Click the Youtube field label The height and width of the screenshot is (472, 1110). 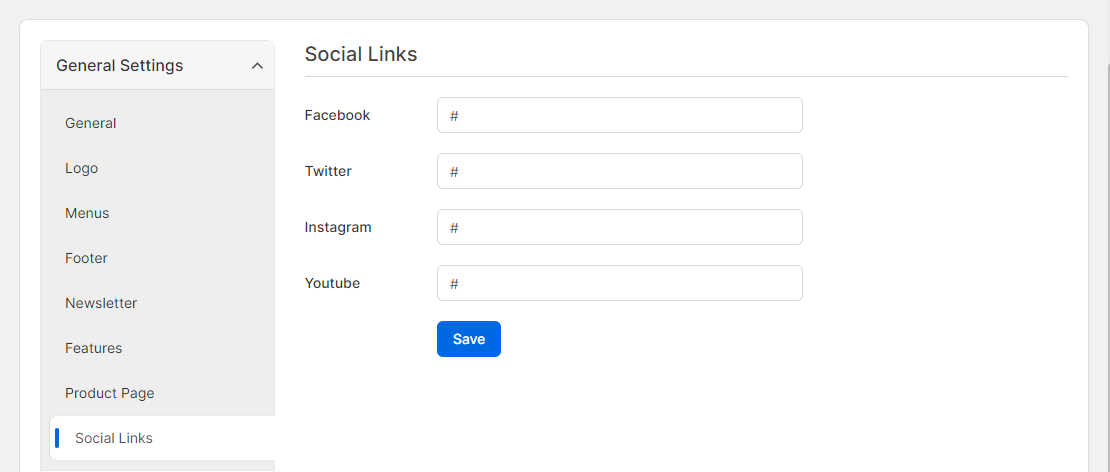[333, 283]
